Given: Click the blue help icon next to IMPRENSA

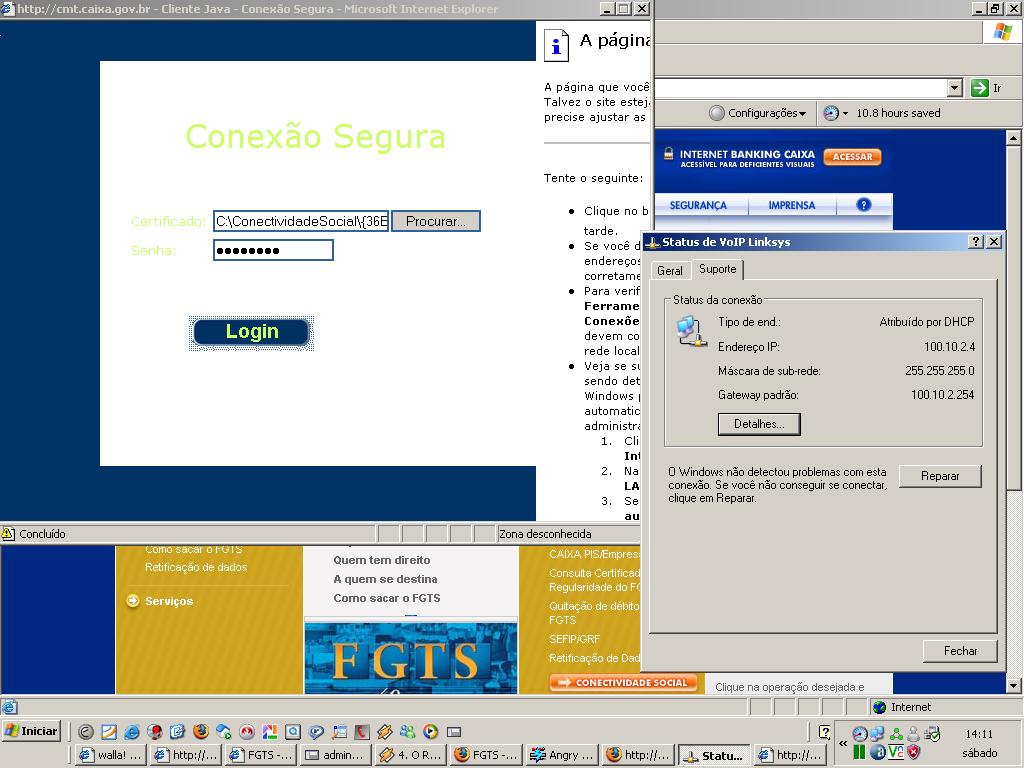Looking at the screenshot, I should (863, 205).
